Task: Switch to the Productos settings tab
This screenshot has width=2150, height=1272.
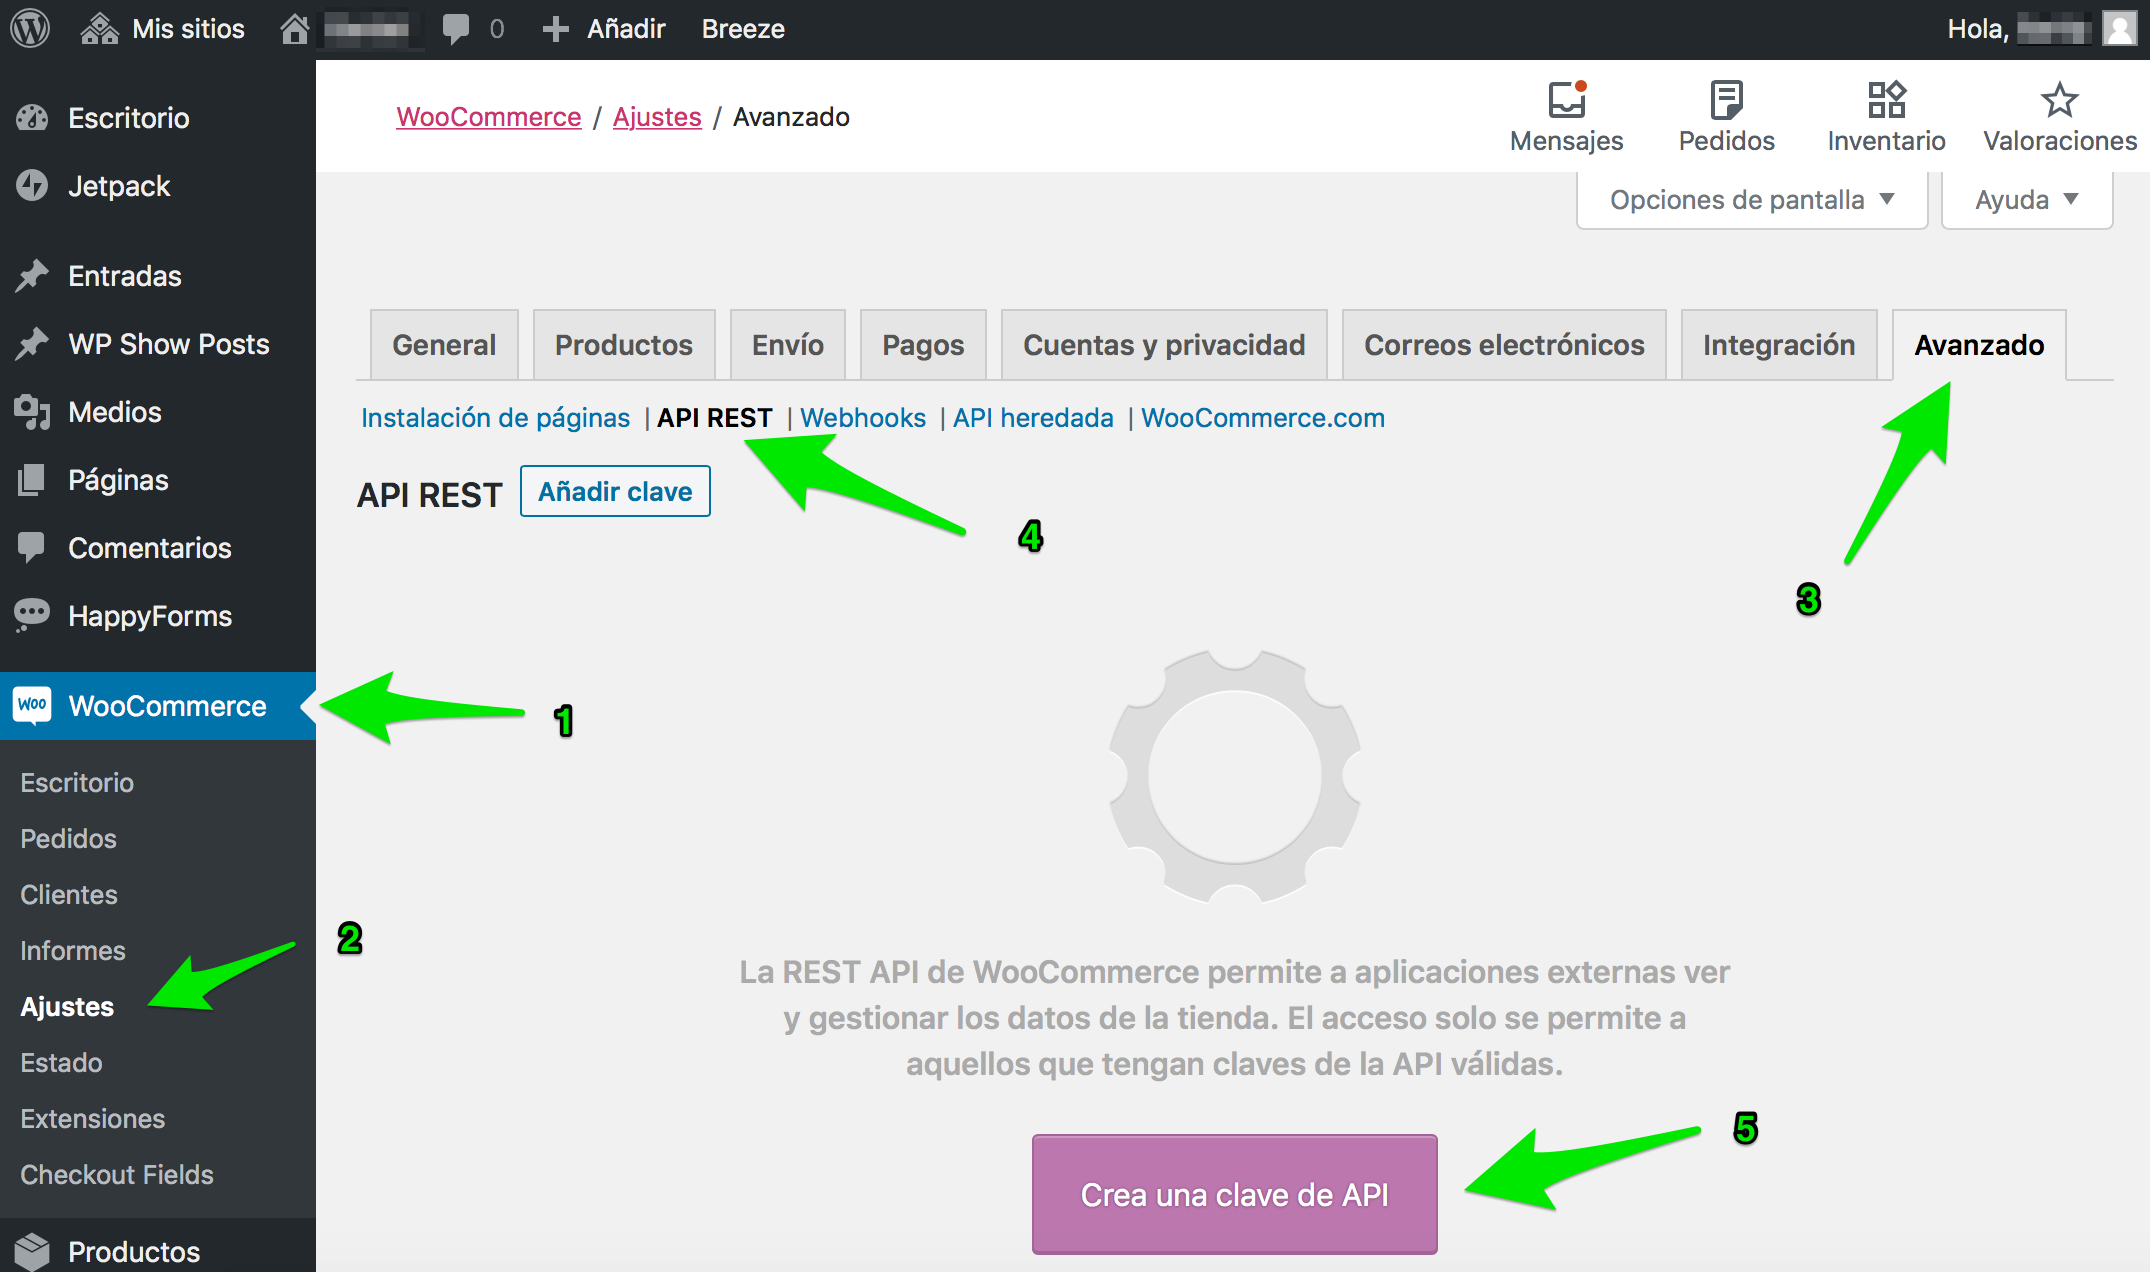Action: click(x=624, y=345)
